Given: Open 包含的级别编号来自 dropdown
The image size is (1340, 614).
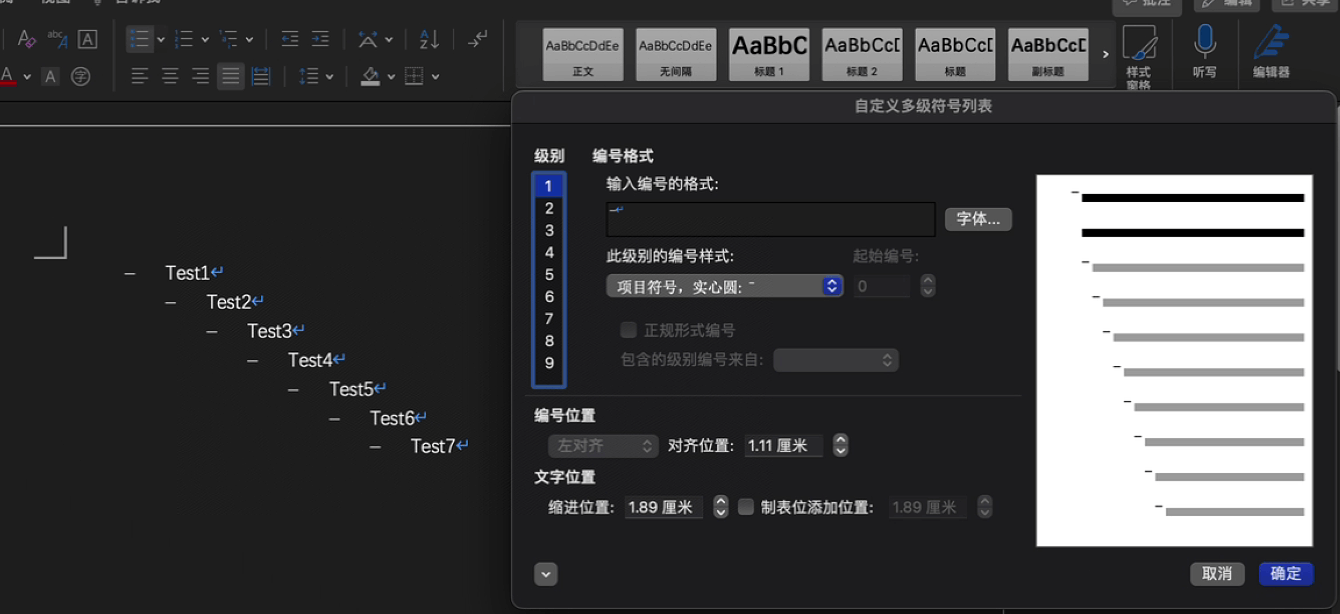Looking at the screenshot, I should coord(836,360).
